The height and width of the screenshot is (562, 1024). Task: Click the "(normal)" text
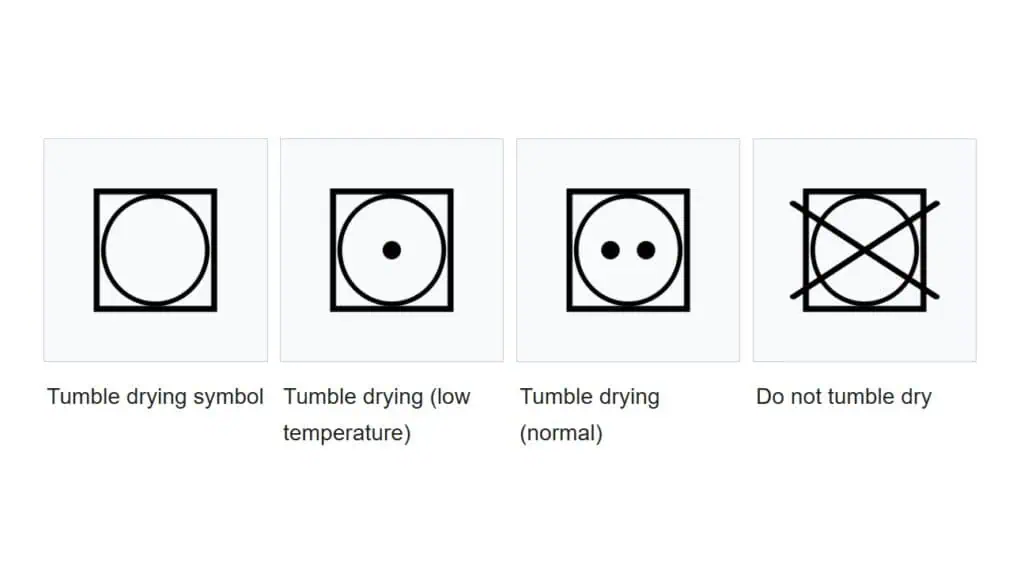(x=561, y=433)
